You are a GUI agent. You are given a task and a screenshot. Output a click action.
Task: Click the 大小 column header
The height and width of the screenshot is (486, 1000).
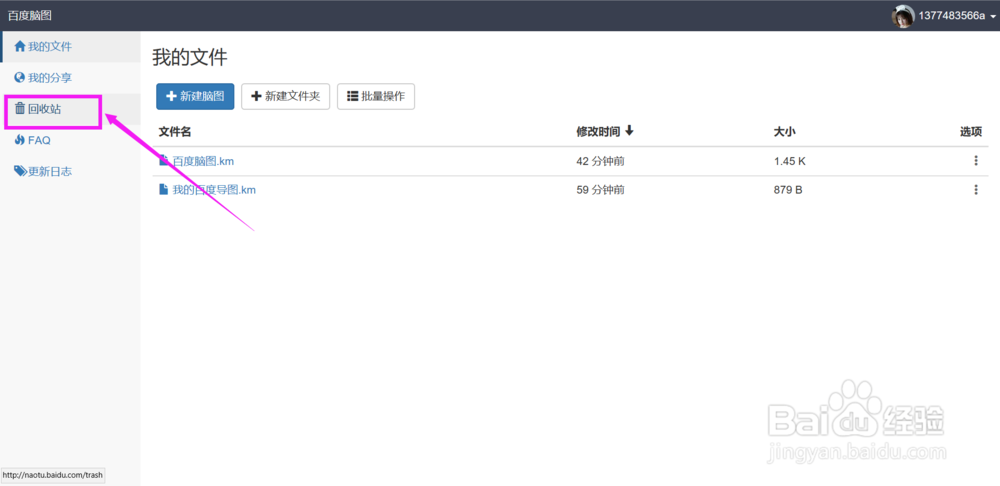pyautogui.click(x=785, y=132)
